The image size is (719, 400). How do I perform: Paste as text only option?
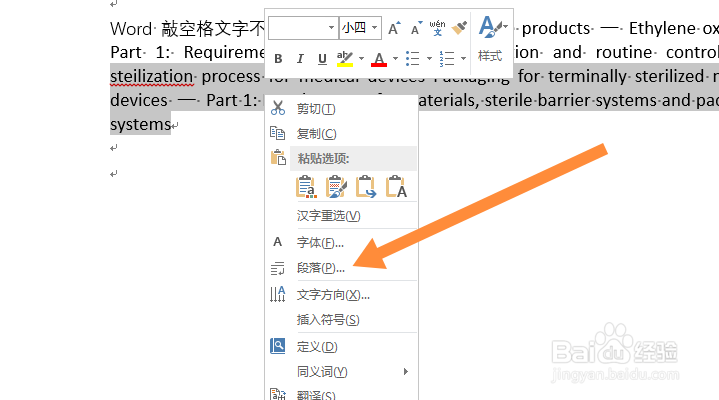point(396,187)
